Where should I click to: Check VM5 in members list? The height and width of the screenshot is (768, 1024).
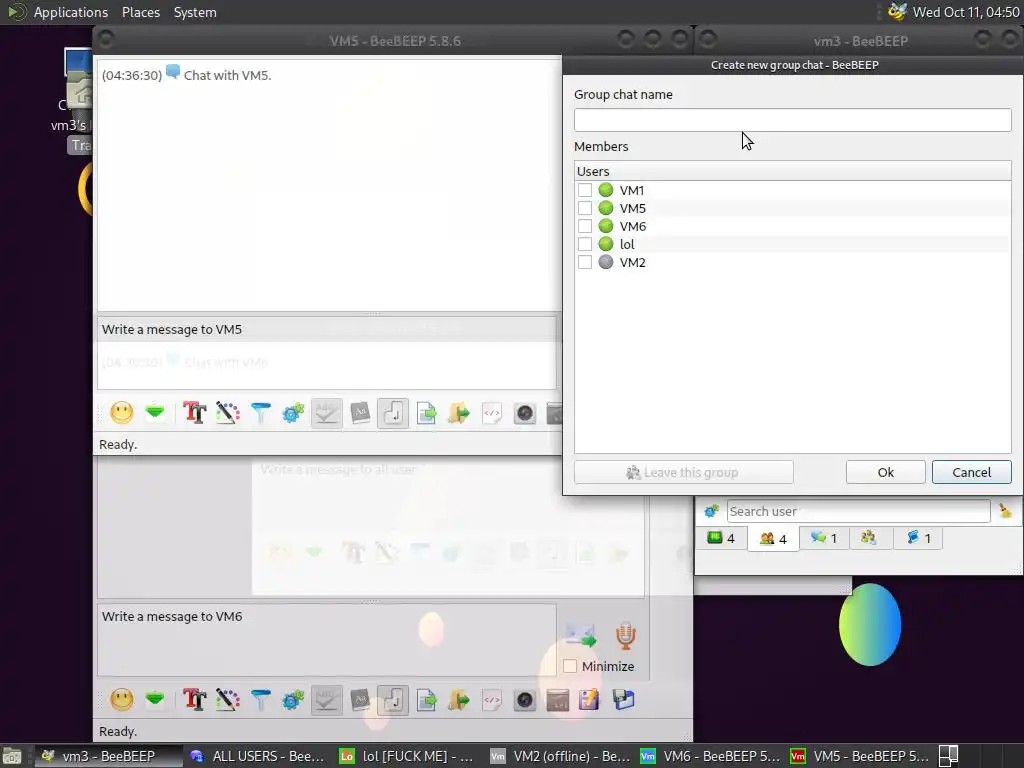coord(584,208)
